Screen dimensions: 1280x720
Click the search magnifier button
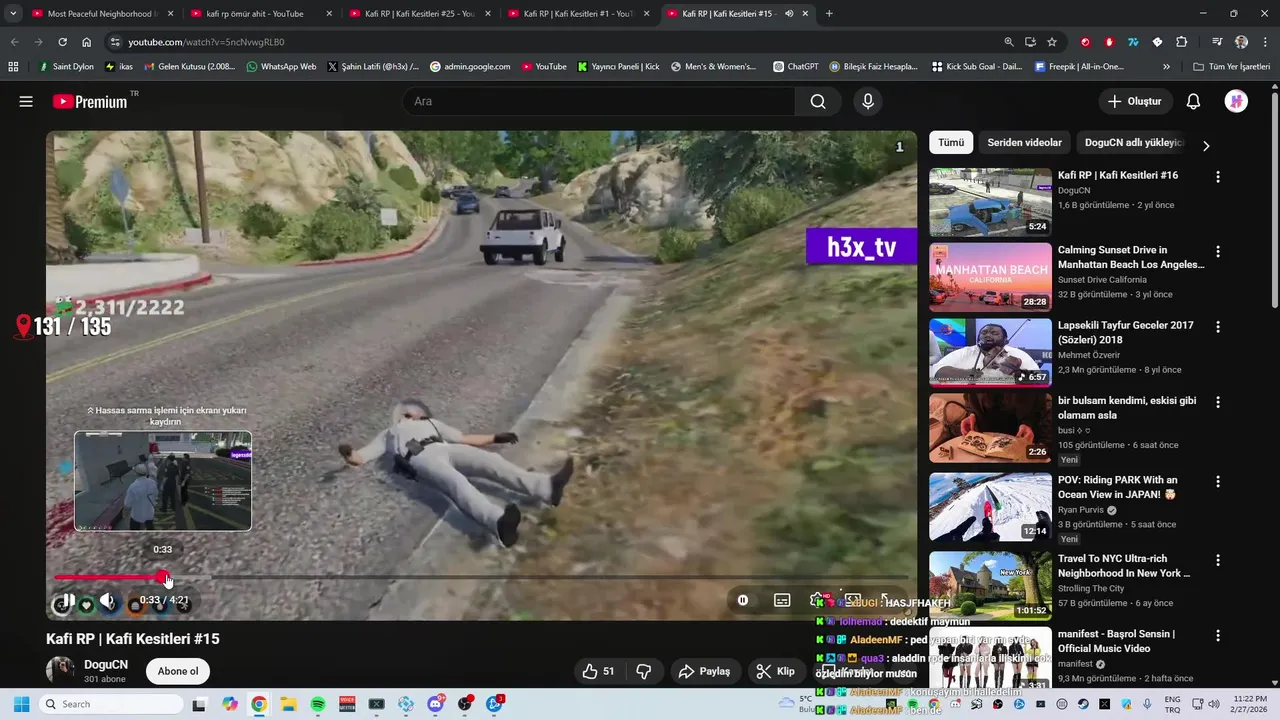click(x=818, y=101)
